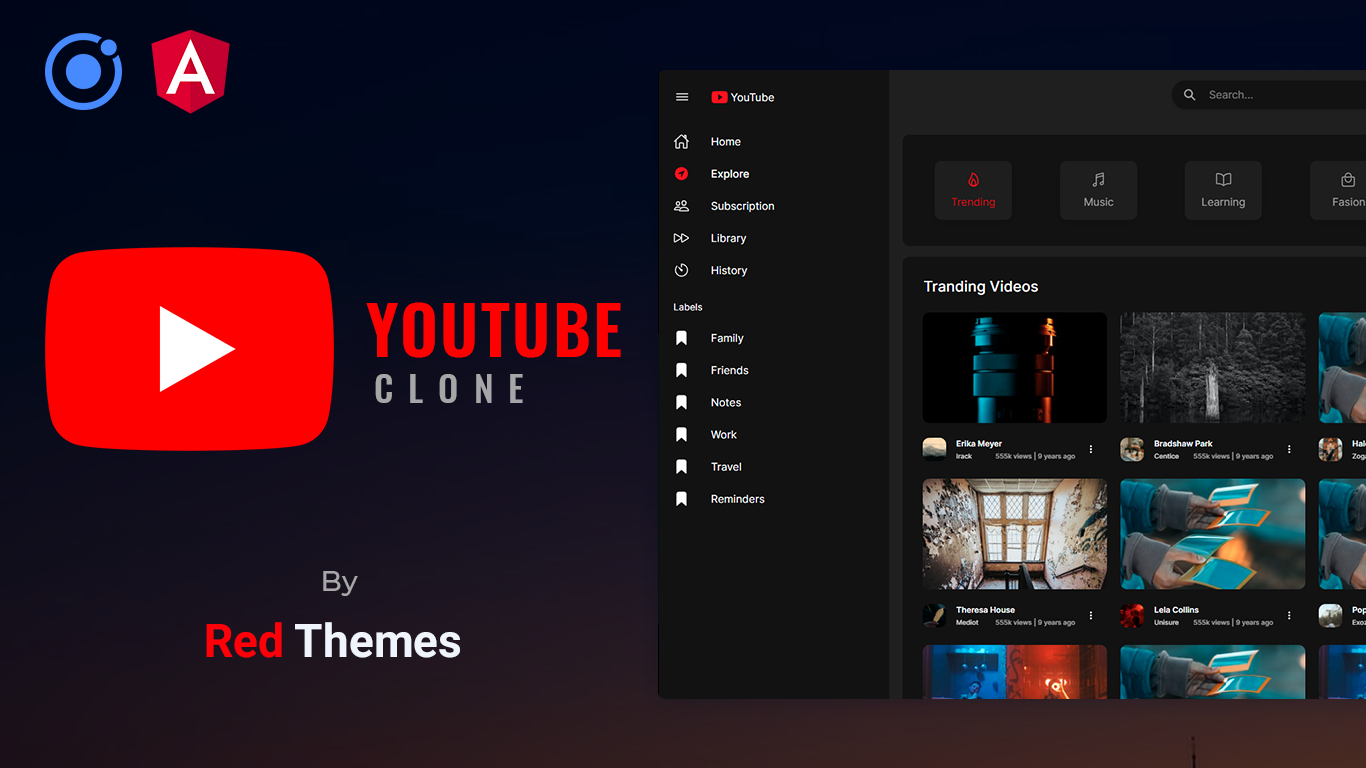Click the Theresa House channel name
This screenshot has height=768, width=1366.
click(x=985, y=609)
